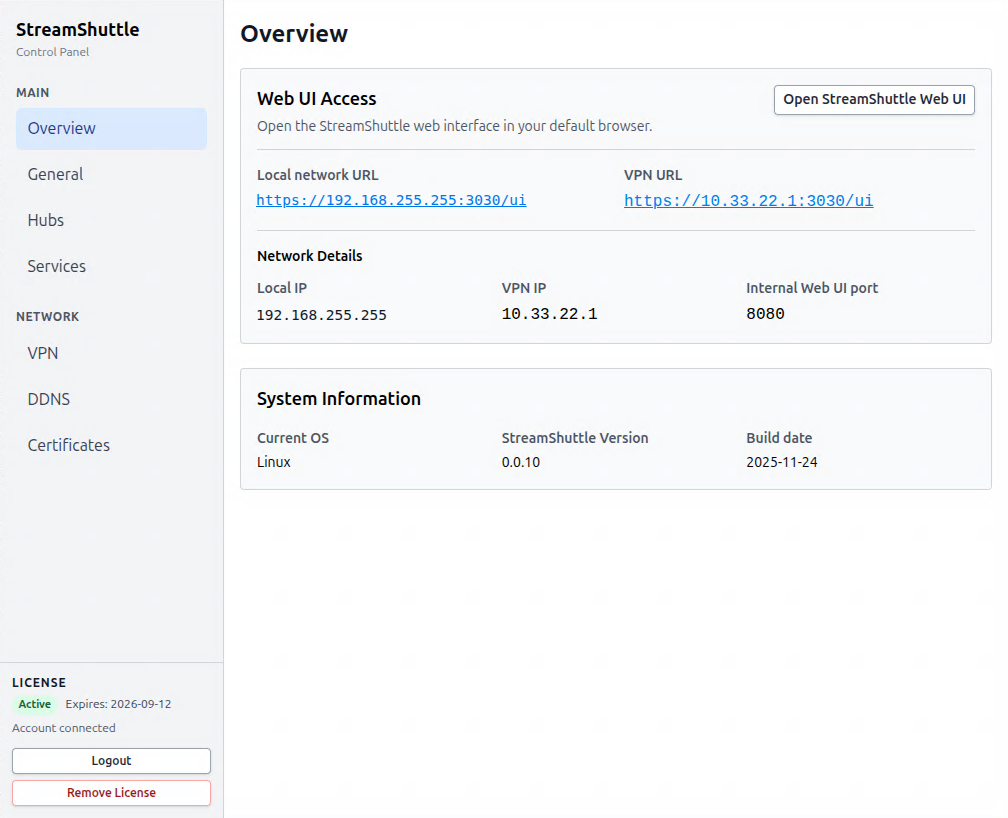Click the Active license status badge
The height and width of the screenshot is (818, 1008).
coord(35,704)
